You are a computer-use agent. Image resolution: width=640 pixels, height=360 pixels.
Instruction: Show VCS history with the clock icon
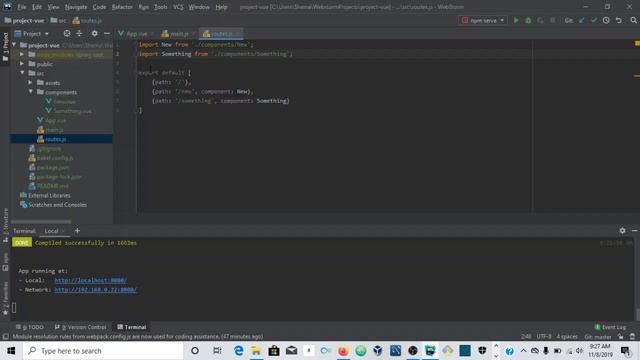(x=606, y=20)
